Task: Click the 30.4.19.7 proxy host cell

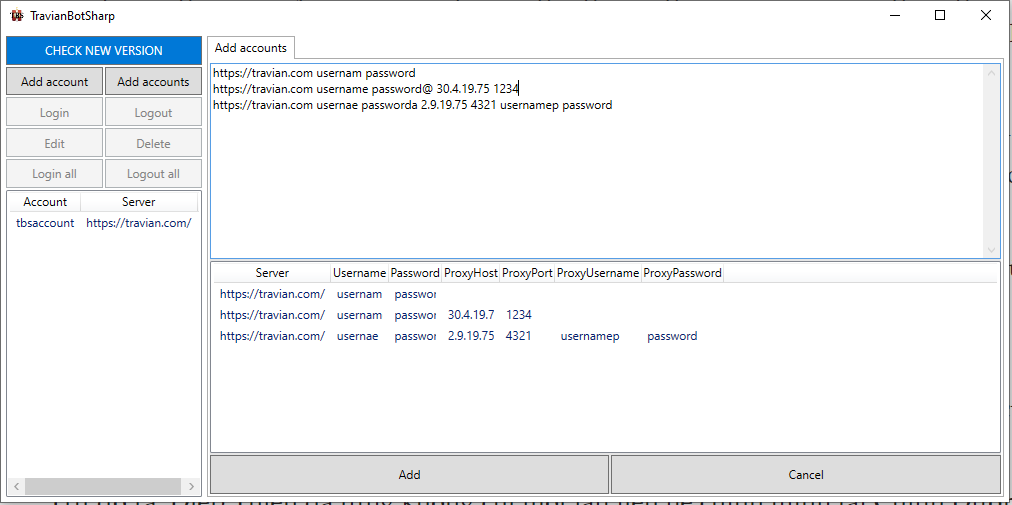Action: coord(471,315)
